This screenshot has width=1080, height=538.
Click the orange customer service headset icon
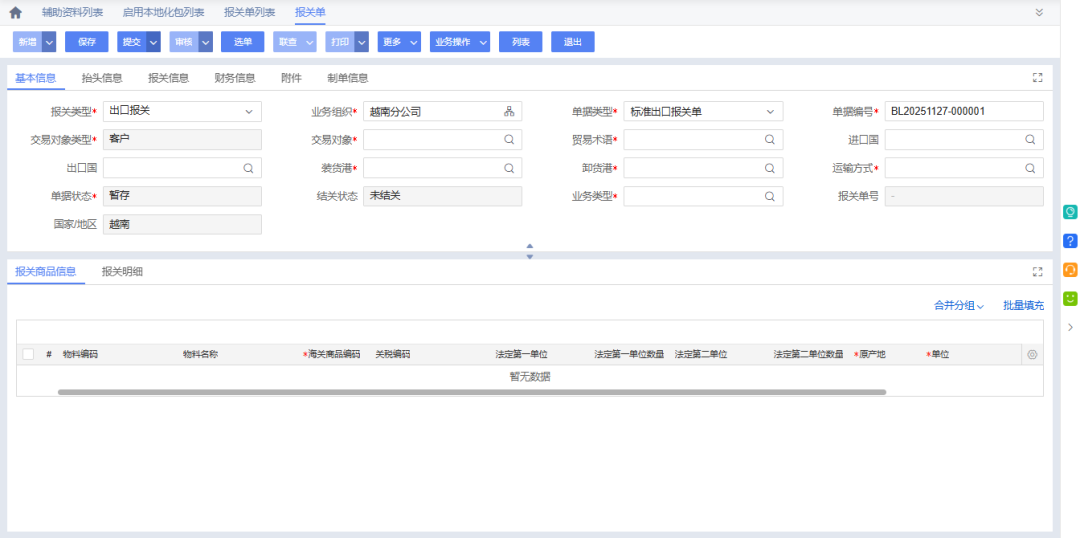[1070, 270]
